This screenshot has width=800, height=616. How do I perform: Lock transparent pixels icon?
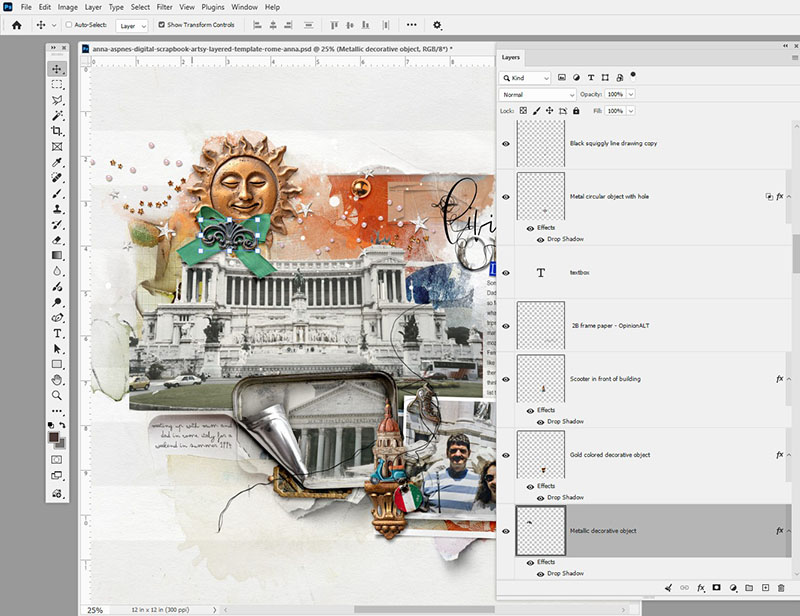pos(523,111)
